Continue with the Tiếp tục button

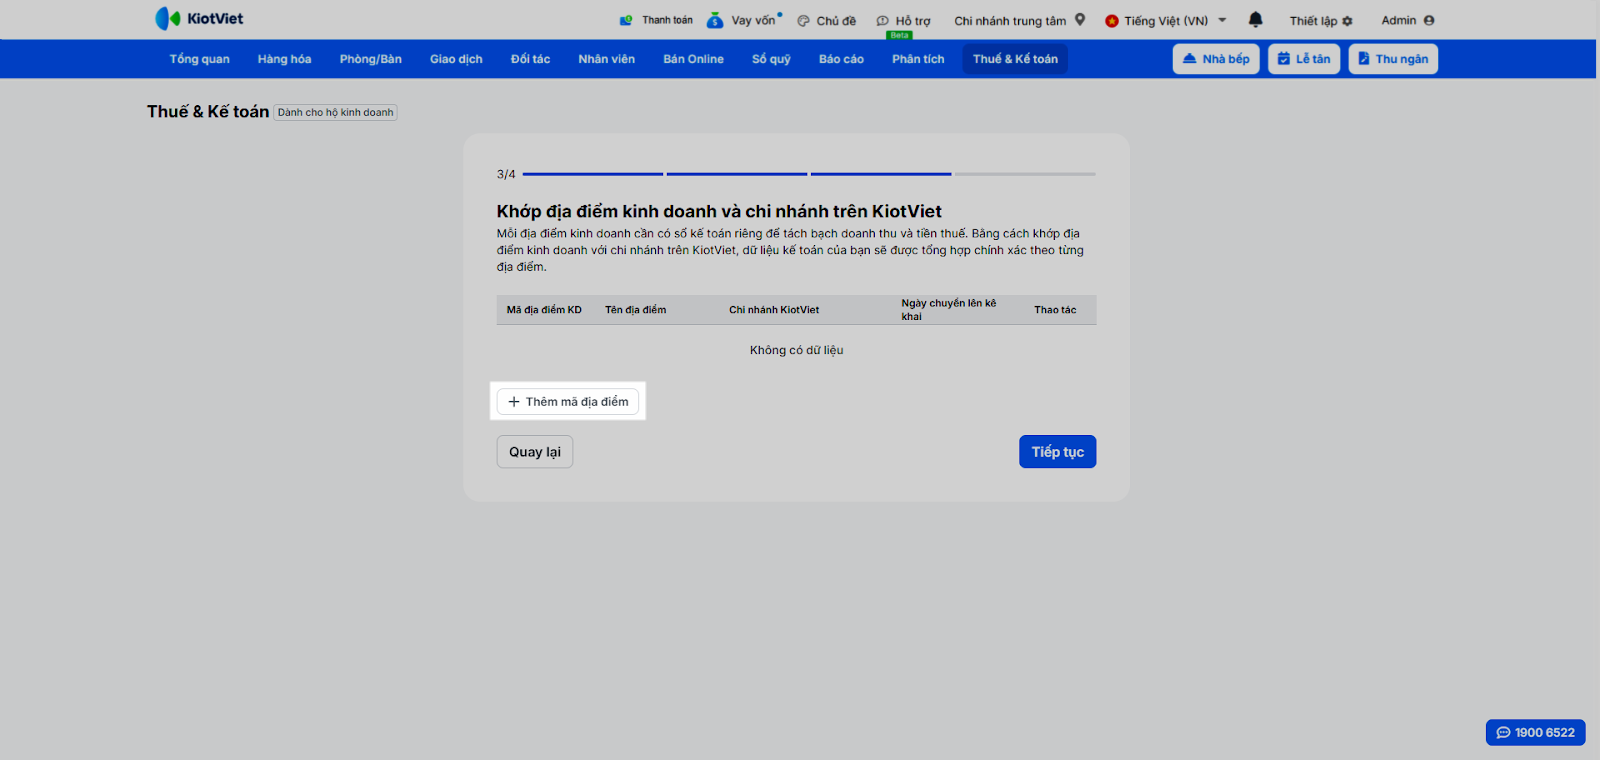(x=1058, y=452)
